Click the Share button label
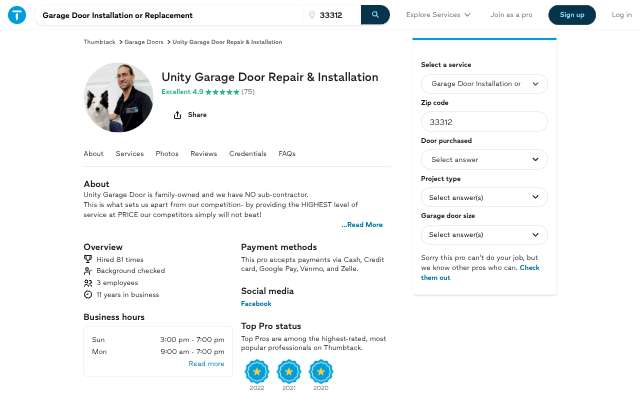This screenshot has height=400, width=640. pyautogui.click(x=197, y=115)
